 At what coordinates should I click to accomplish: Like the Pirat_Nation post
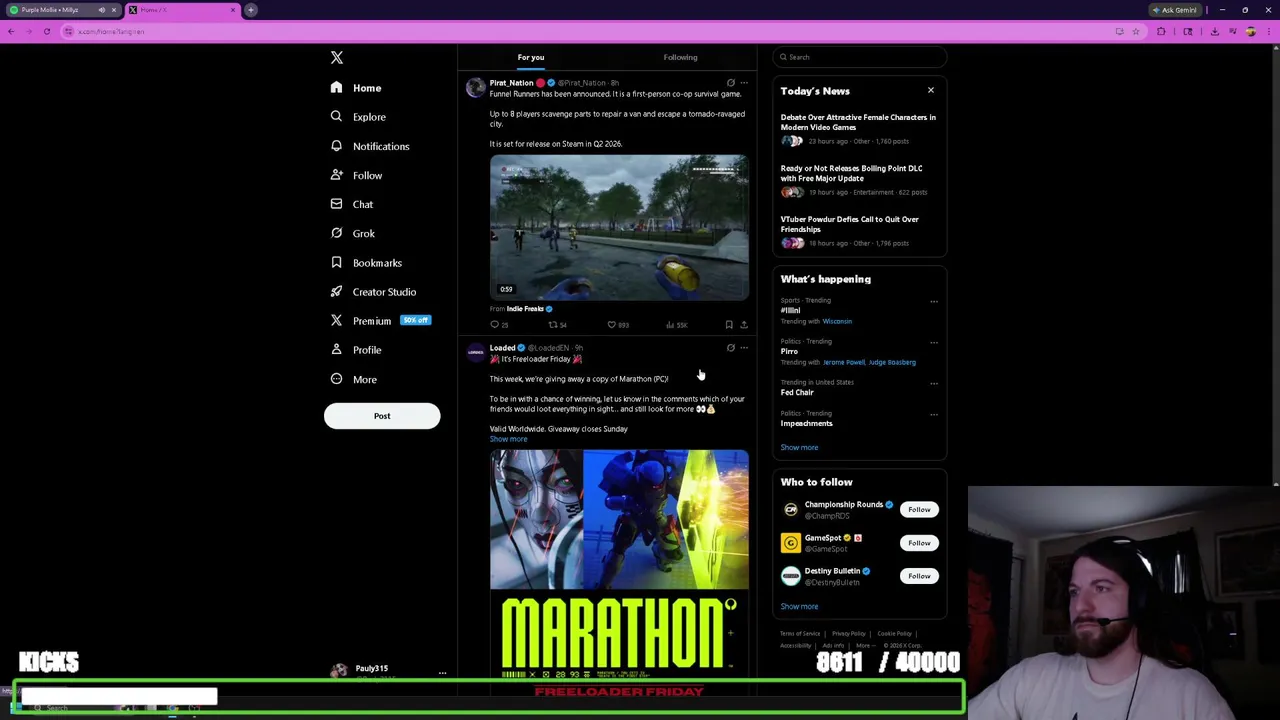617,325
